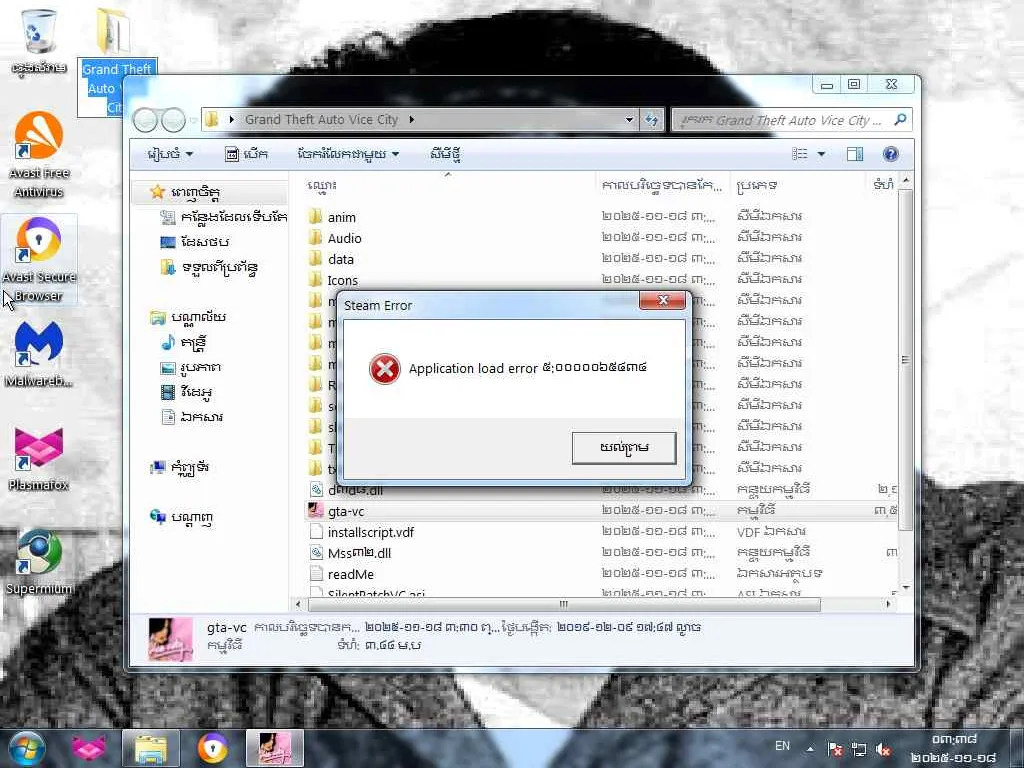Click OK button in Steam Error dialog
Image resolution: width=1024 pixels, height=768 pixels.
click(624, 448)
